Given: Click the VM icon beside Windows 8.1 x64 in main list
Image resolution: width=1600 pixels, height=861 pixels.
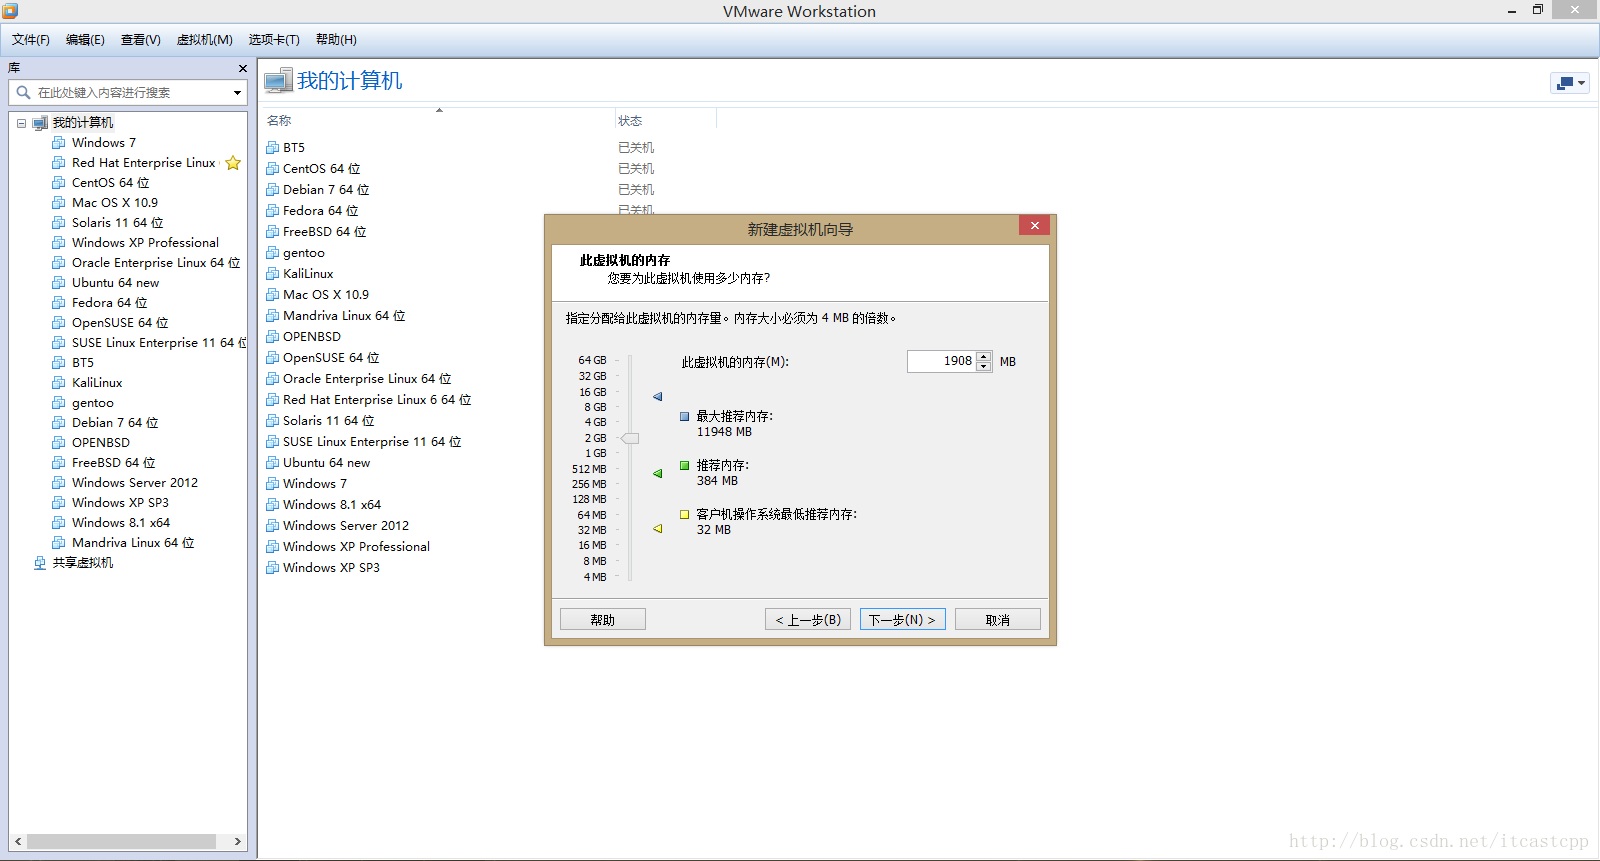Looking at the screenshot, I should (272, 505).
